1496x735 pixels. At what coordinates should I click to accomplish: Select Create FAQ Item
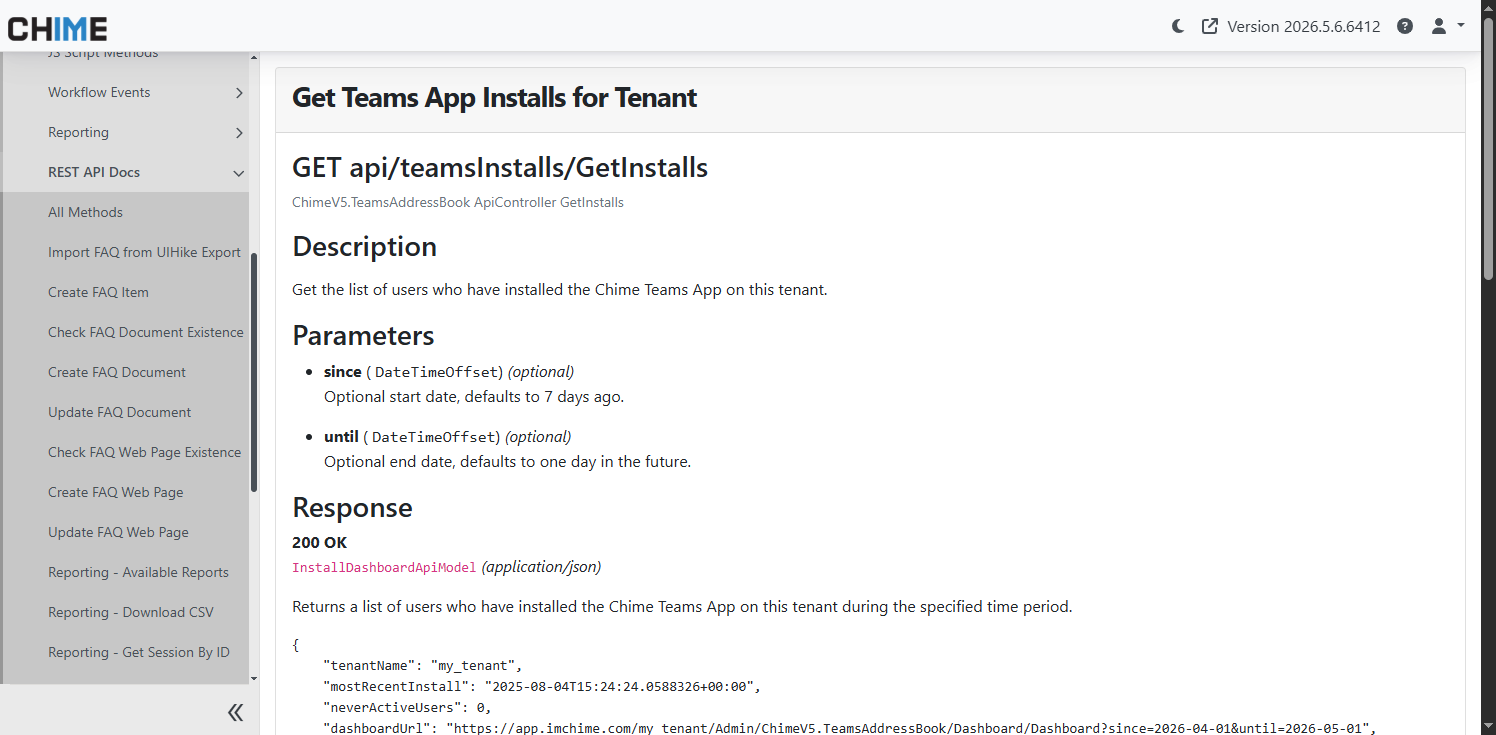click(98, 292)
